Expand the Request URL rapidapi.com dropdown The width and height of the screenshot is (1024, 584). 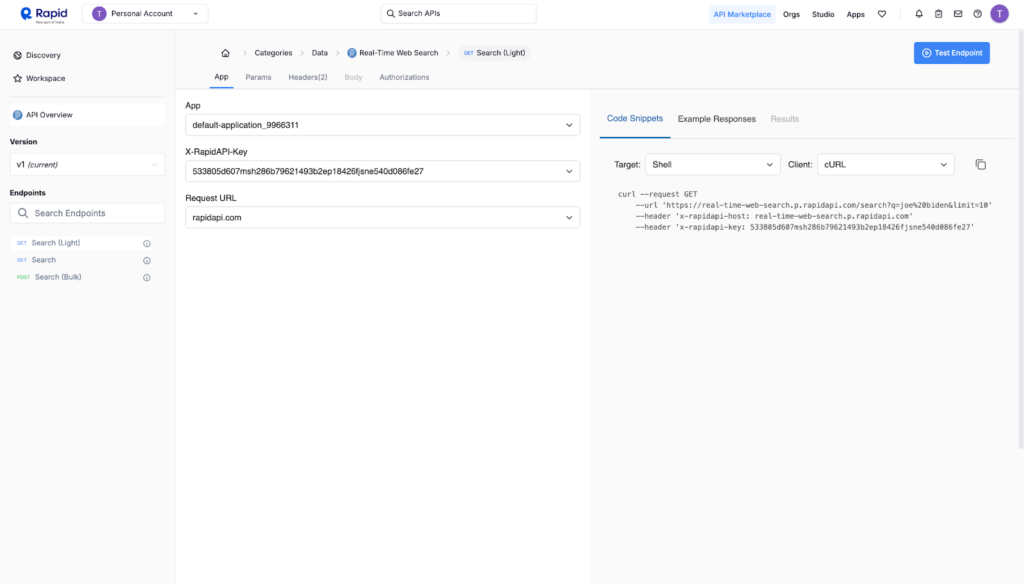tap(382, 218)
